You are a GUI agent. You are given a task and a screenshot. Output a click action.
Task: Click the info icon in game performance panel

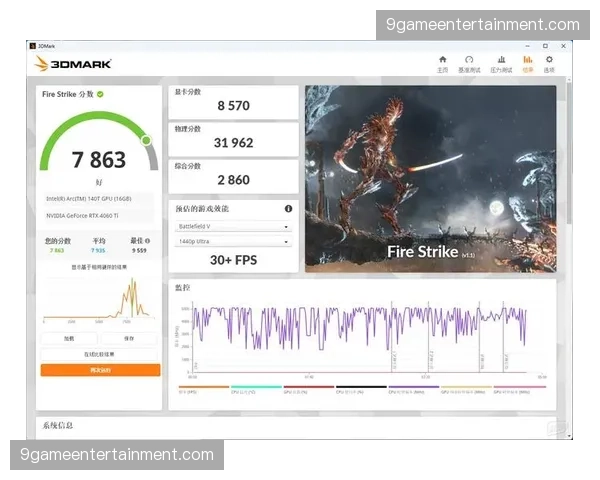(288, 209)
